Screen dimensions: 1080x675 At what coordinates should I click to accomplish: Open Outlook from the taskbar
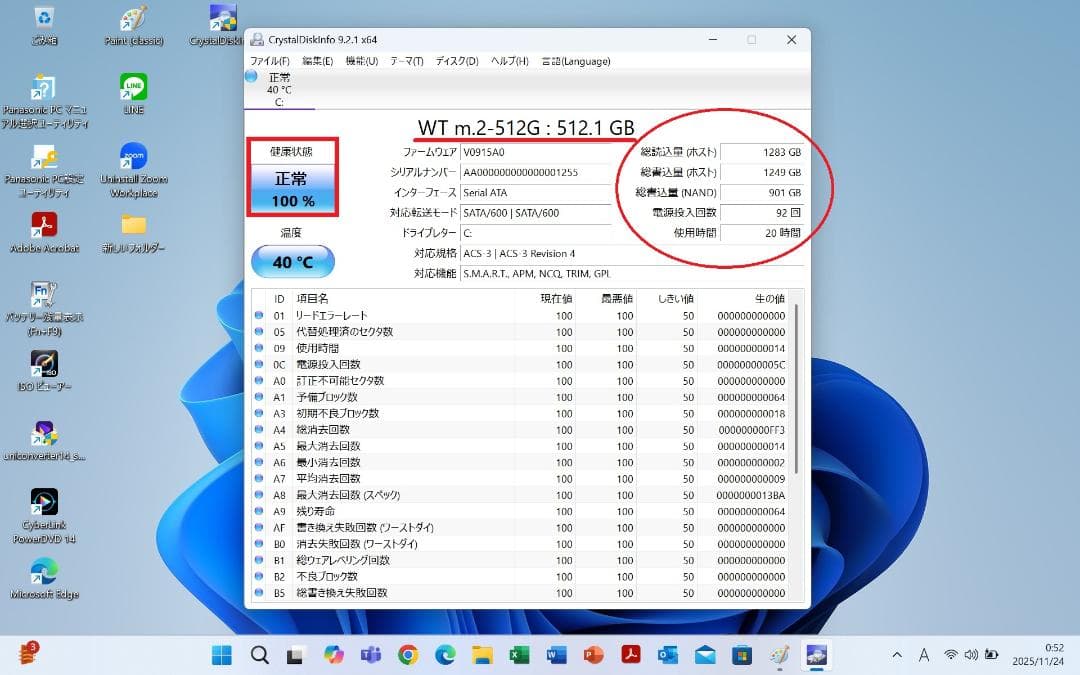668,655
